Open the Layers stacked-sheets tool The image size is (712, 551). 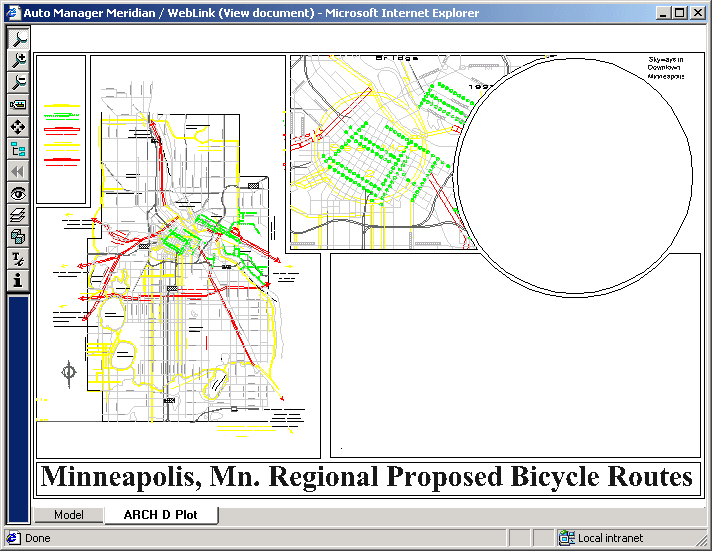(18, 215)
